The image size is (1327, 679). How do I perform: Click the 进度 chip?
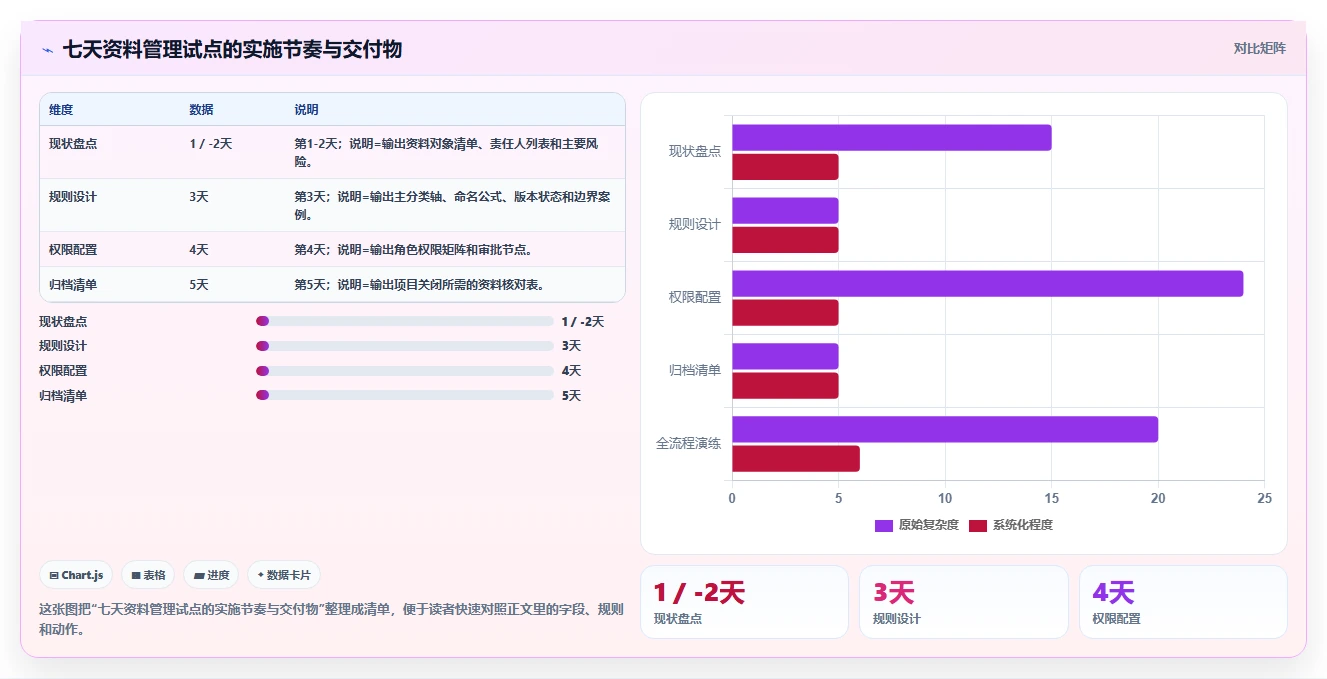pos(211,575)
